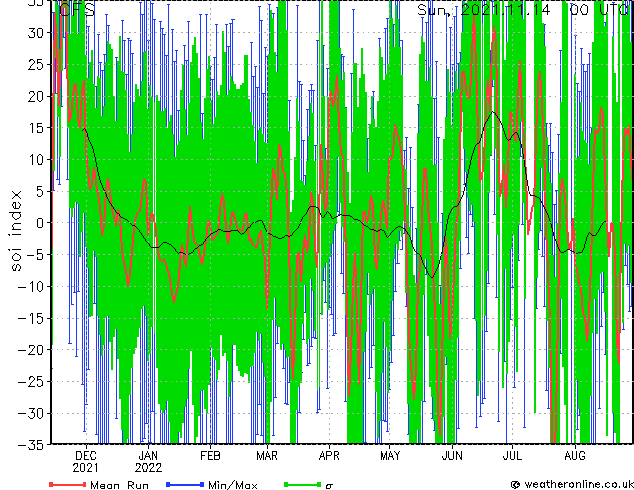Click the y-axis value -20
Image resolution: width=634 pixels, height=490 pixels.
tap(31, 350)
